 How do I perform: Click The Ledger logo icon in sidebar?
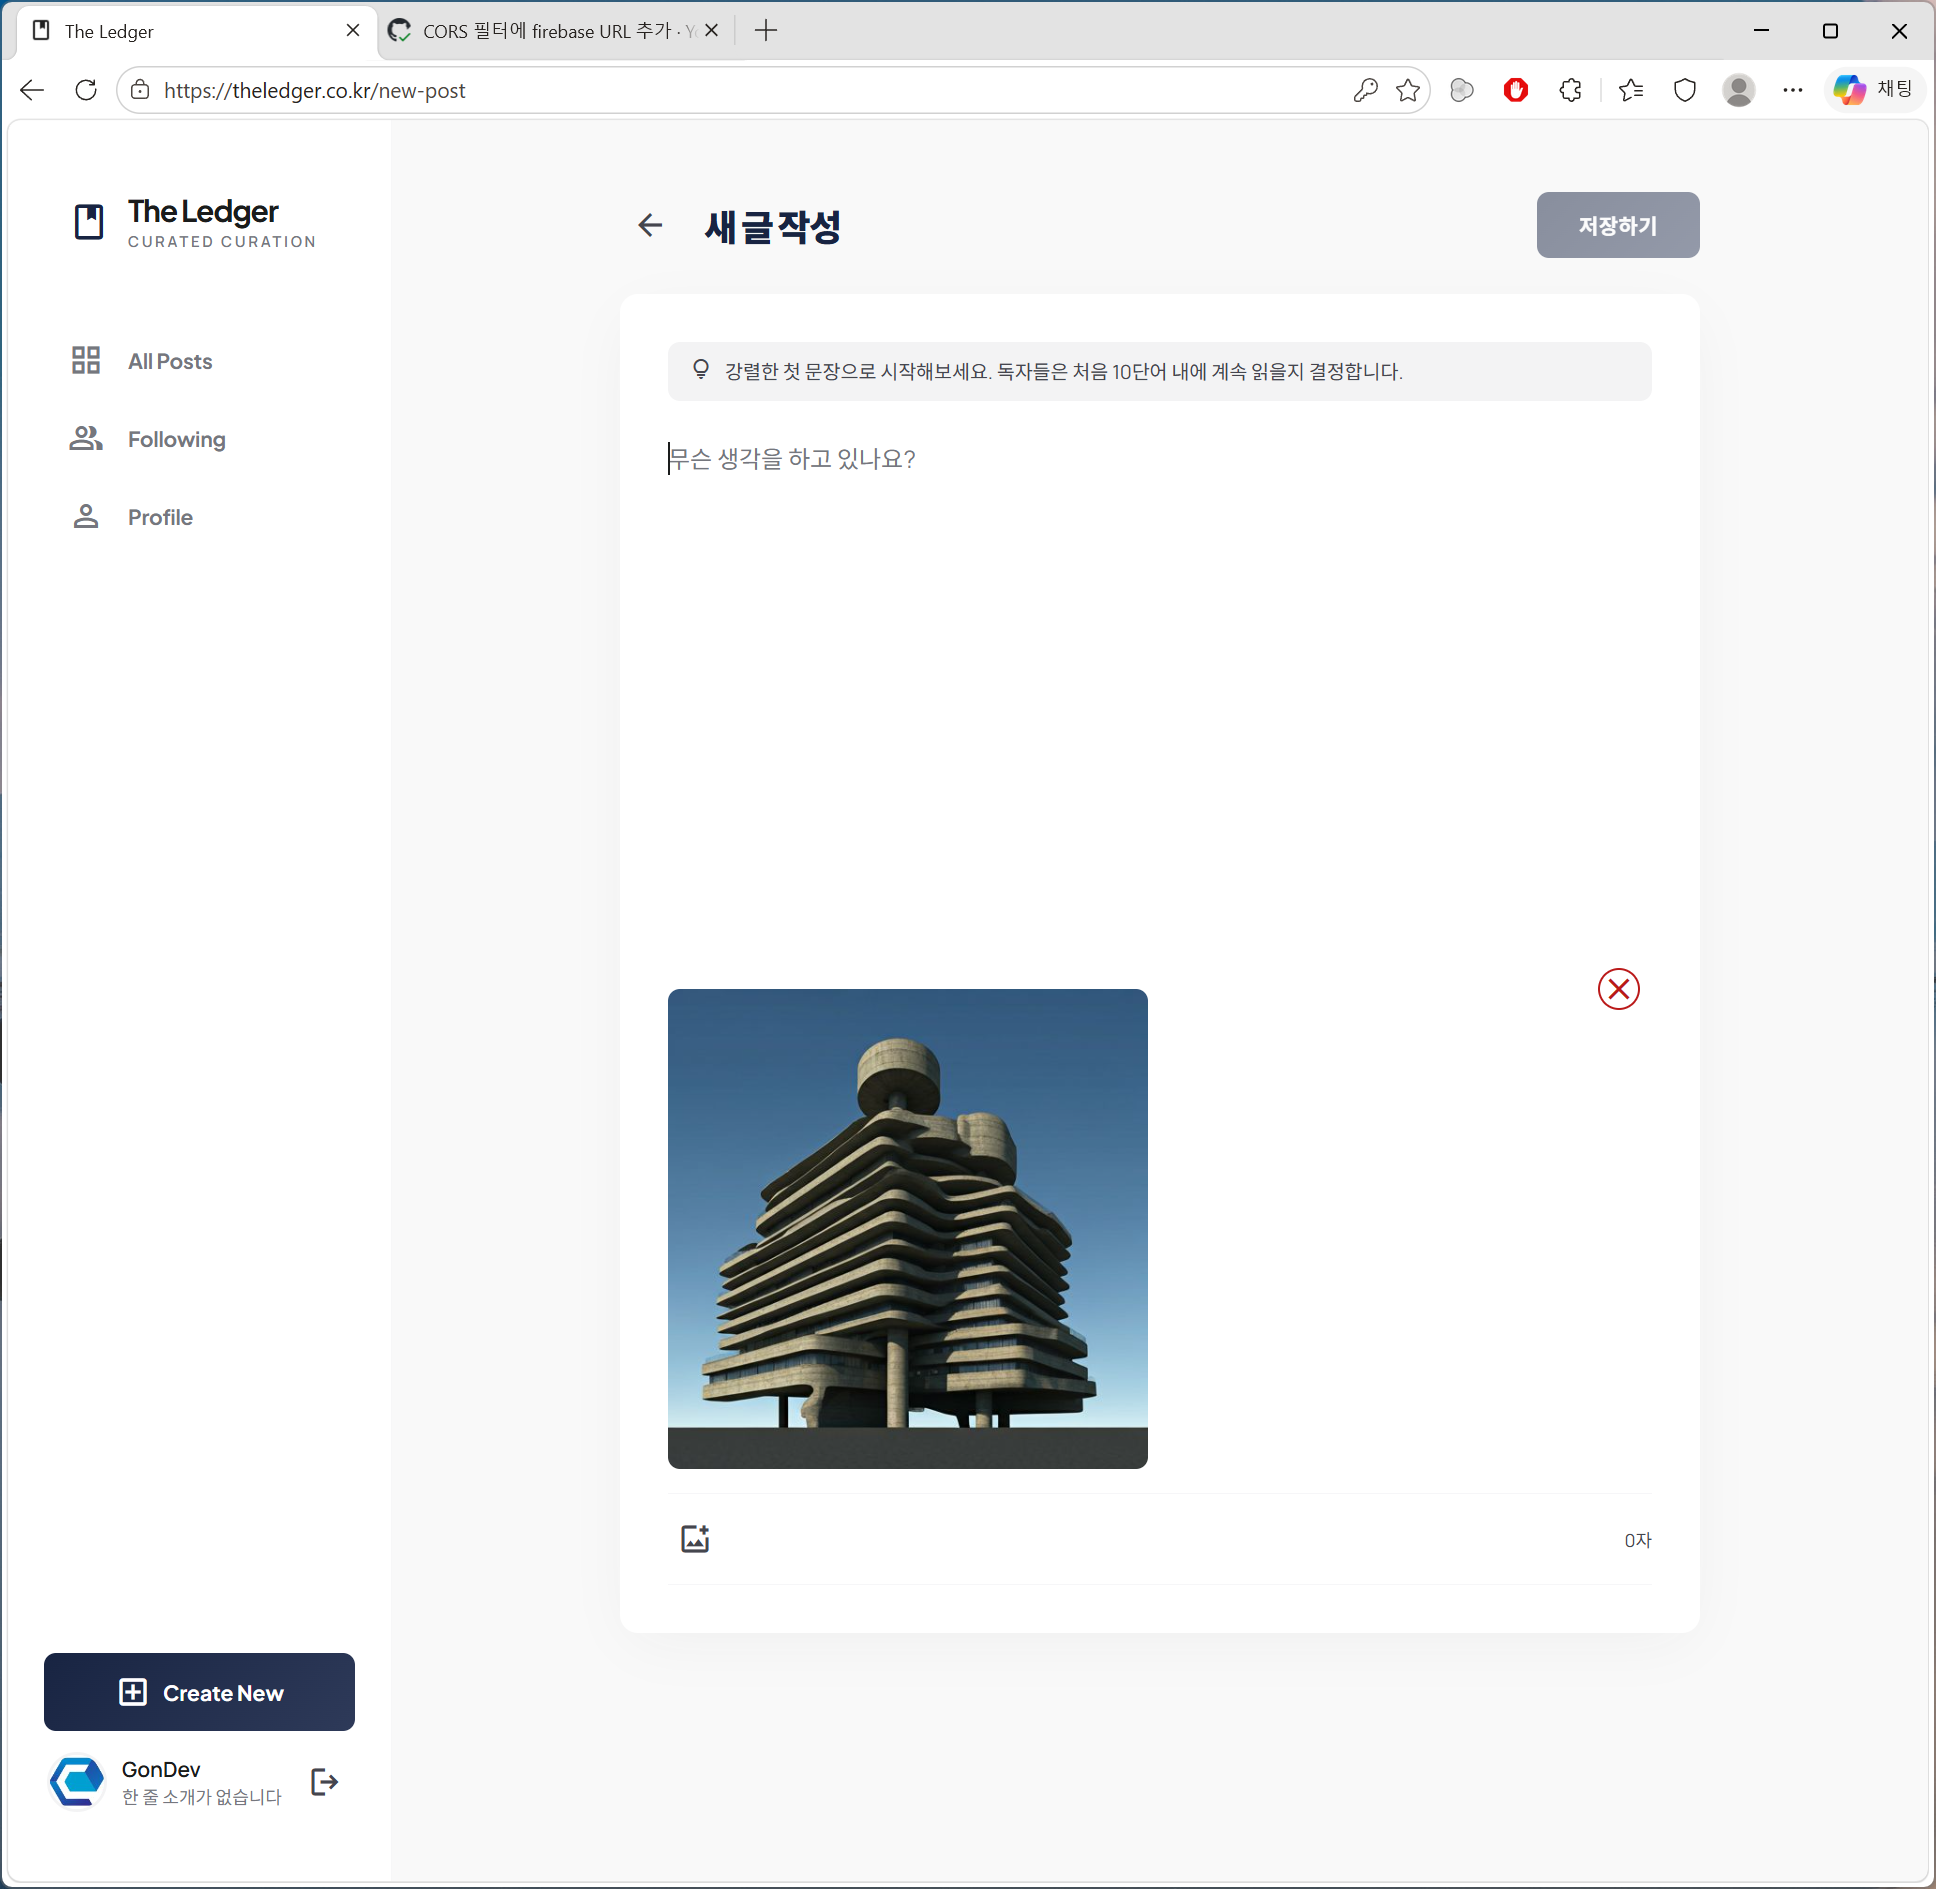pos(89,222)
